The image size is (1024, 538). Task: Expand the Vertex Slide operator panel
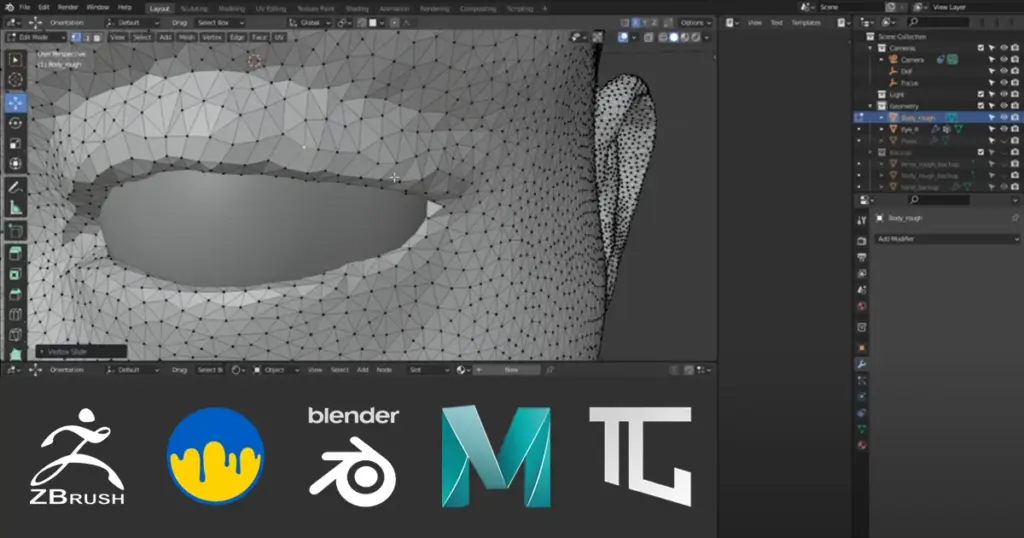coord(81,351)
